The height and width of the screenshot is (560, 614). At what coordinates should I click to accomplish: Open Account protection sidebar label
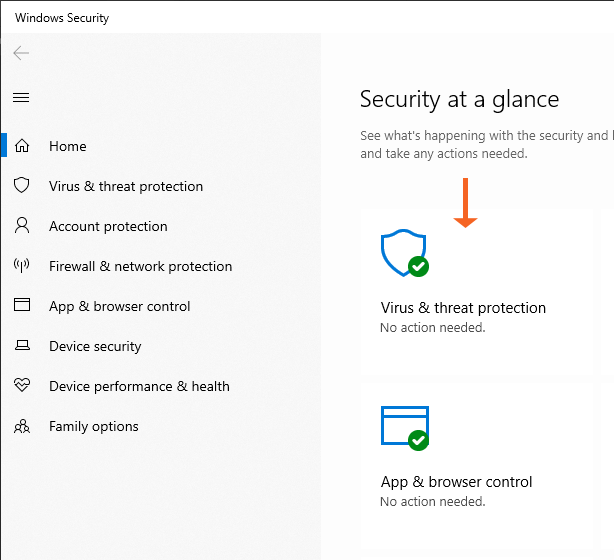pos(108,226)
